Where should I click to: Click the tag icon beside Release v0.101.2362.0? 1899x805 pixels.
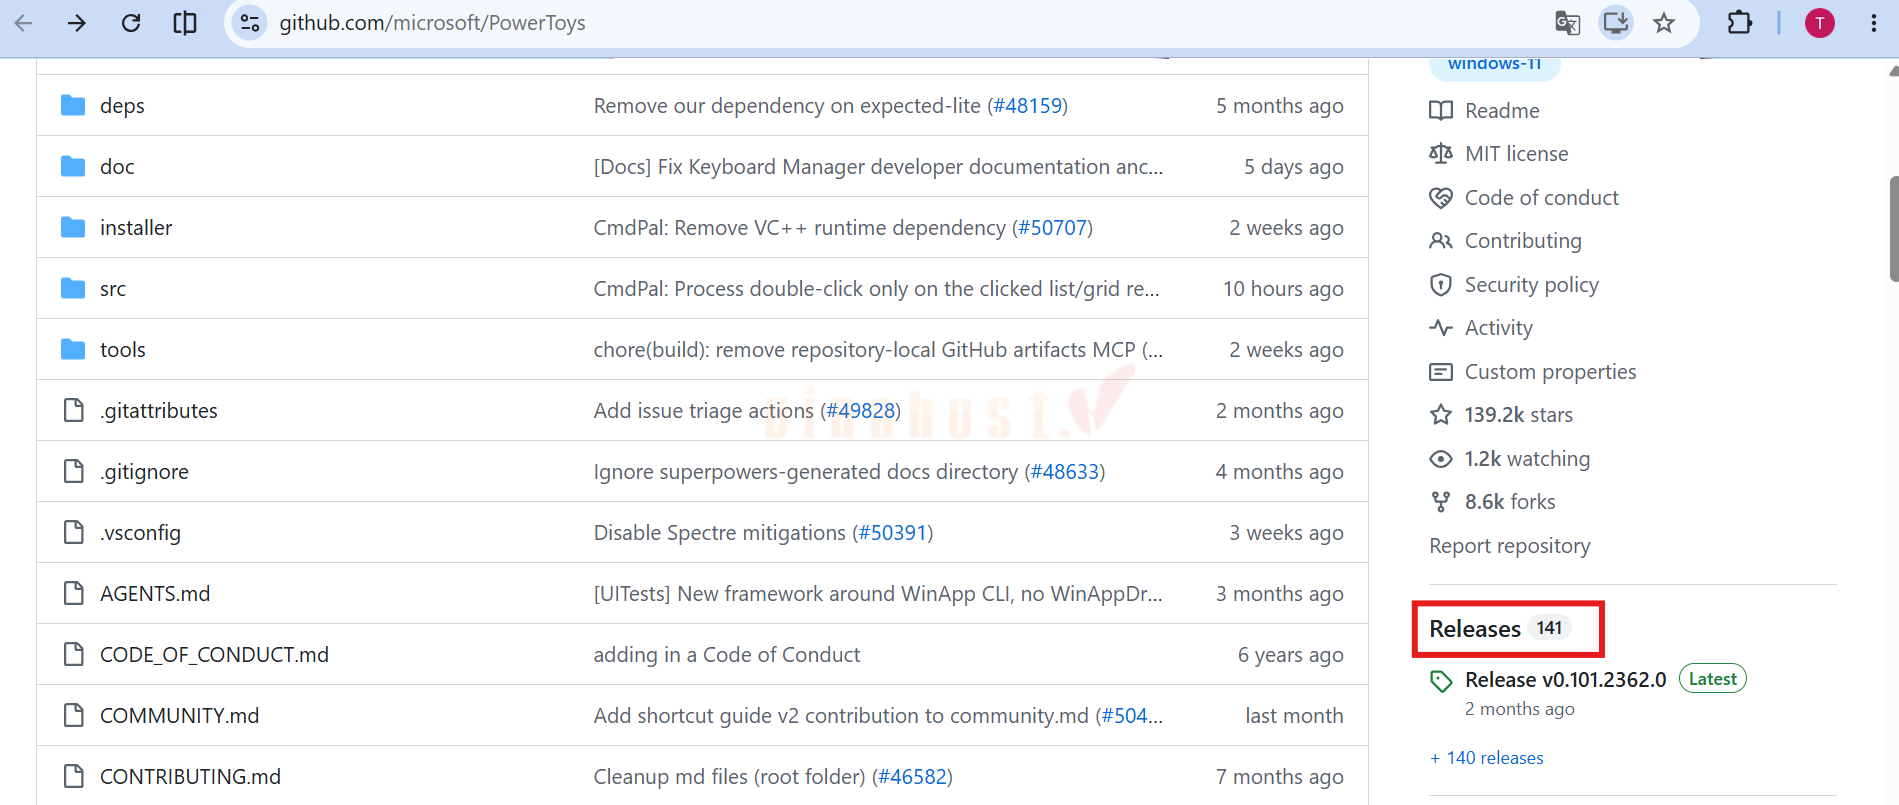(1441, 681)
